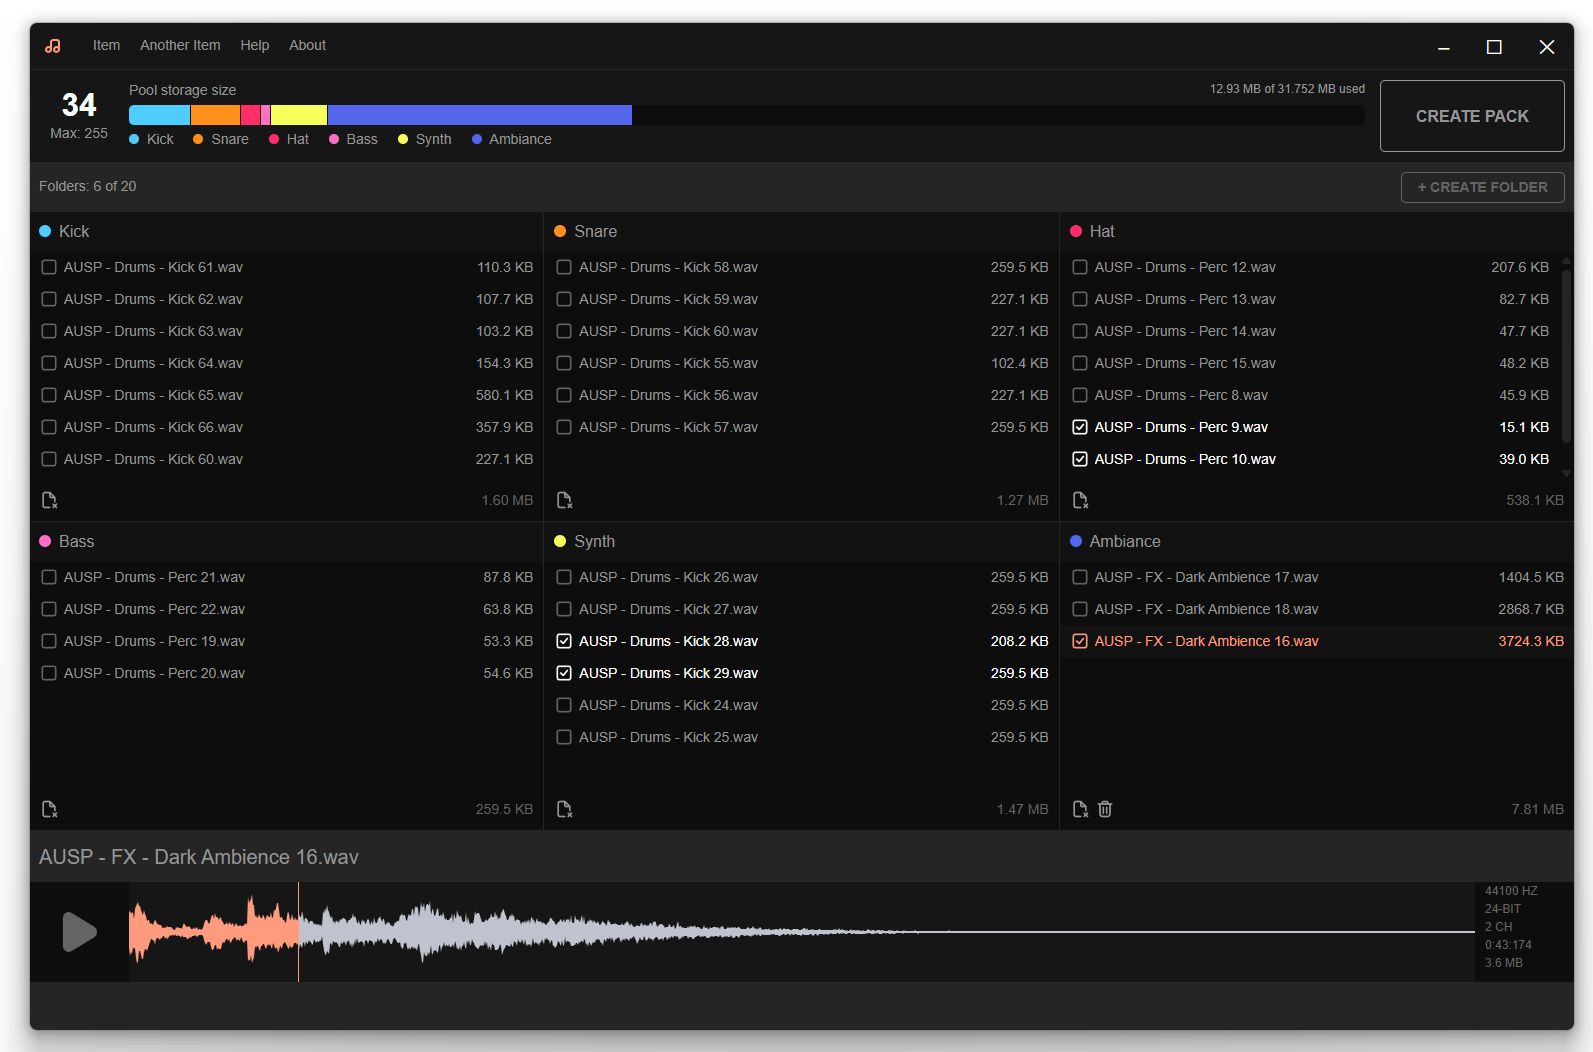Click the purple dot beside Ambiance folder title
Image resolution: width=1593 pixels, height=1052 pixels.
tap(1076, 541)
